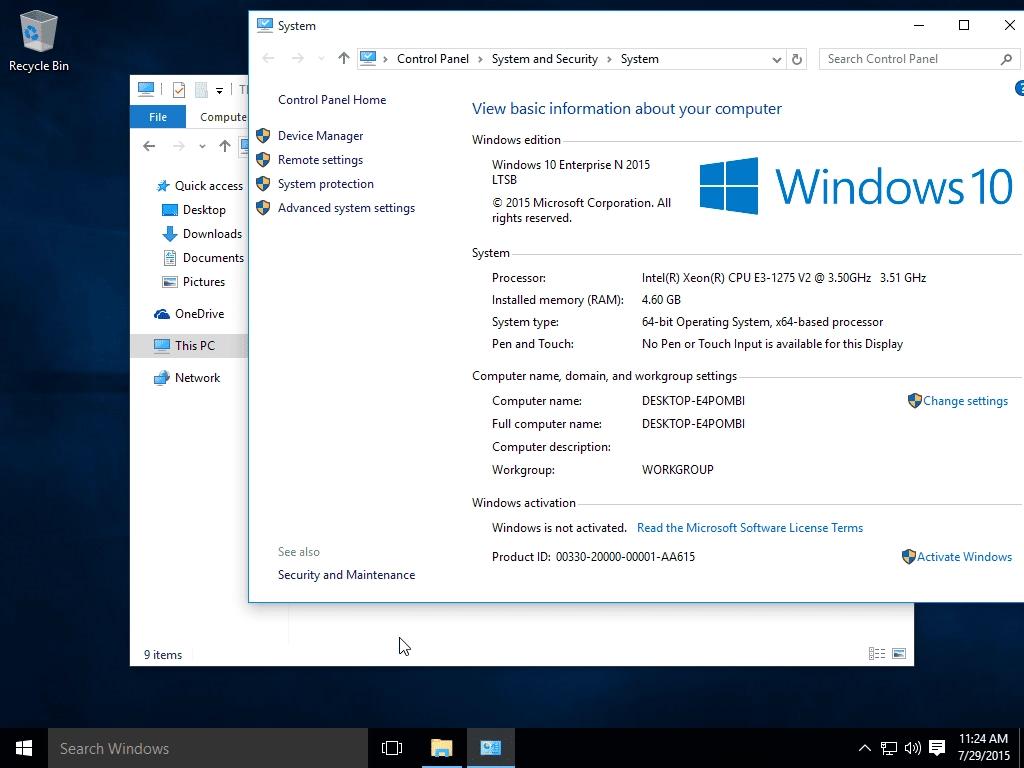Viewport: 1024px width, 768px height.
Task: Switch File Explorer to details view
Action: pos(877,654)
